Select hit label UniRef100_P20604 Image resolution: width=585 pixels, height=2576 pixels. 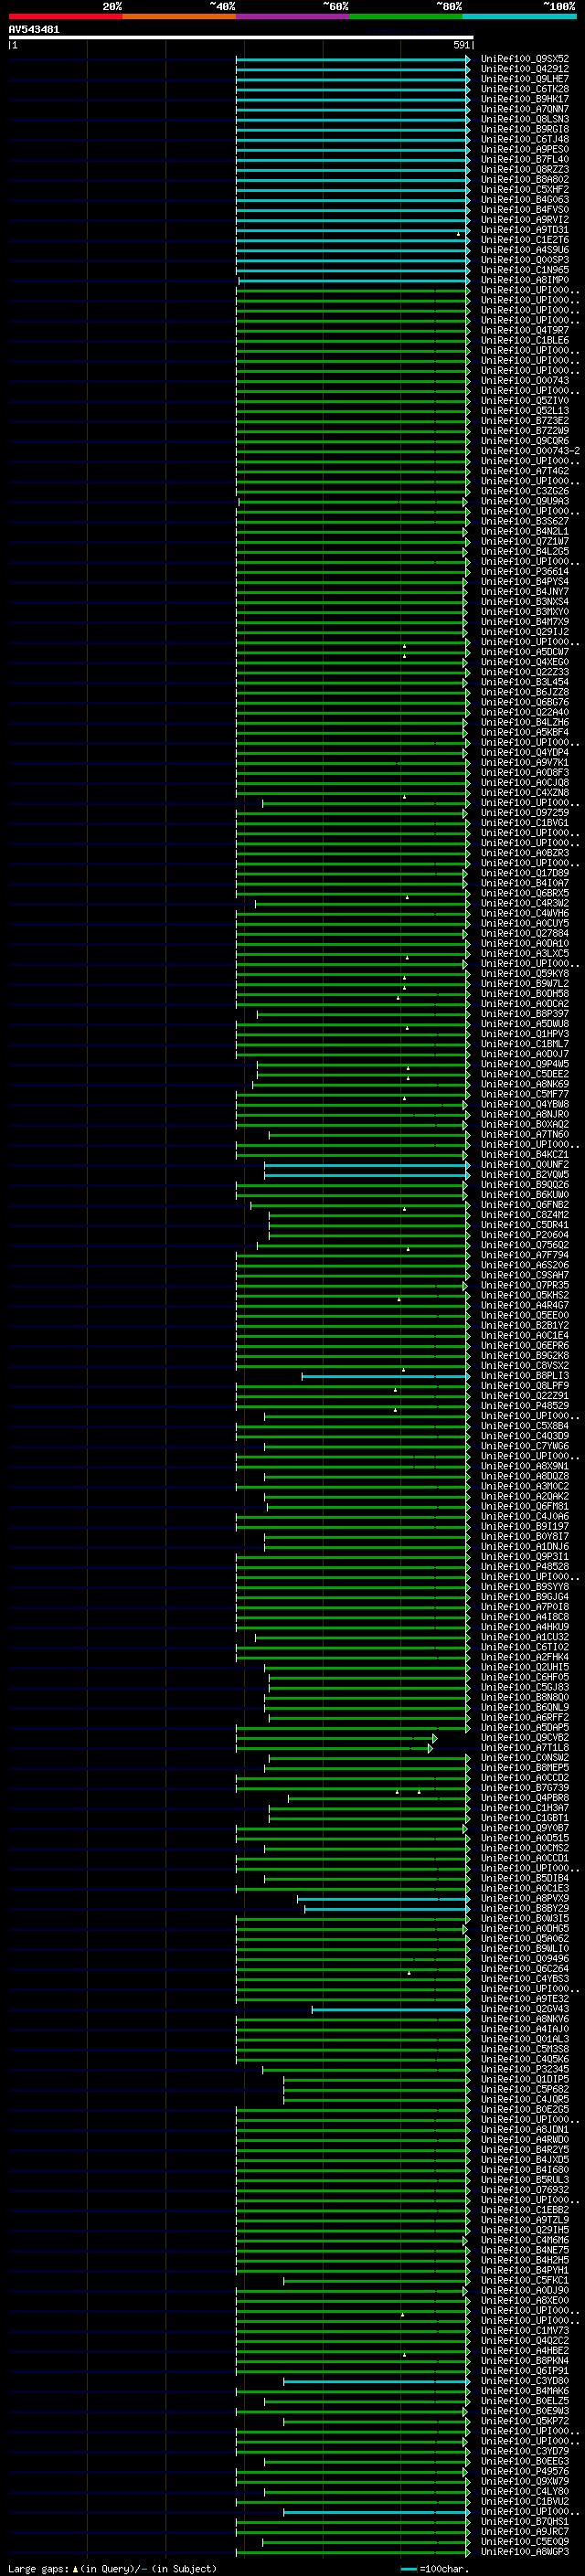[x=525, y=1235]
